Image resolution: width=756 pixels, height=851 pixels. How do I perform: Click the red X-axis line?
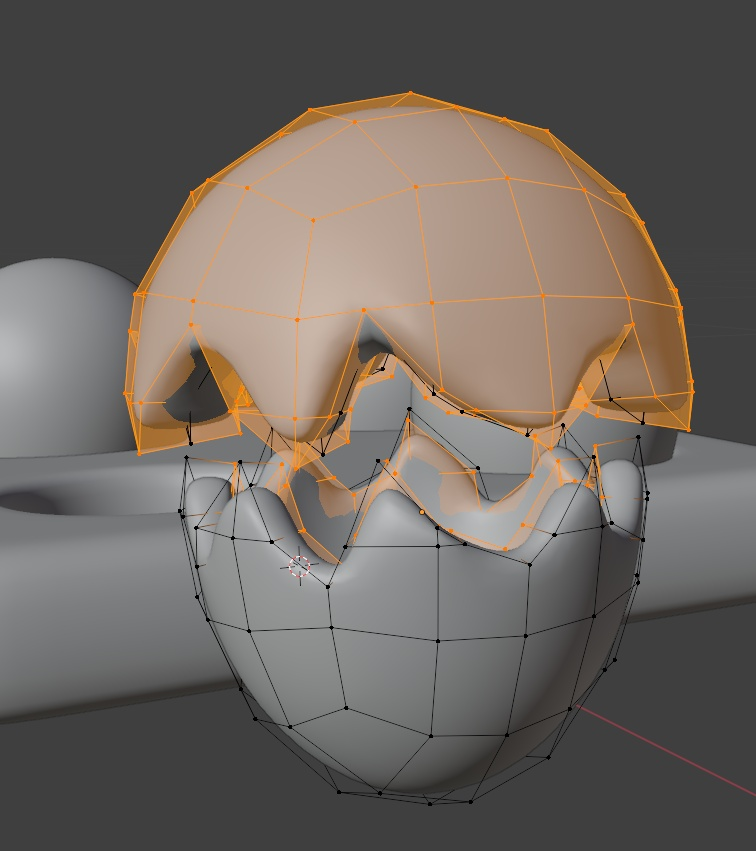(665, 749)
